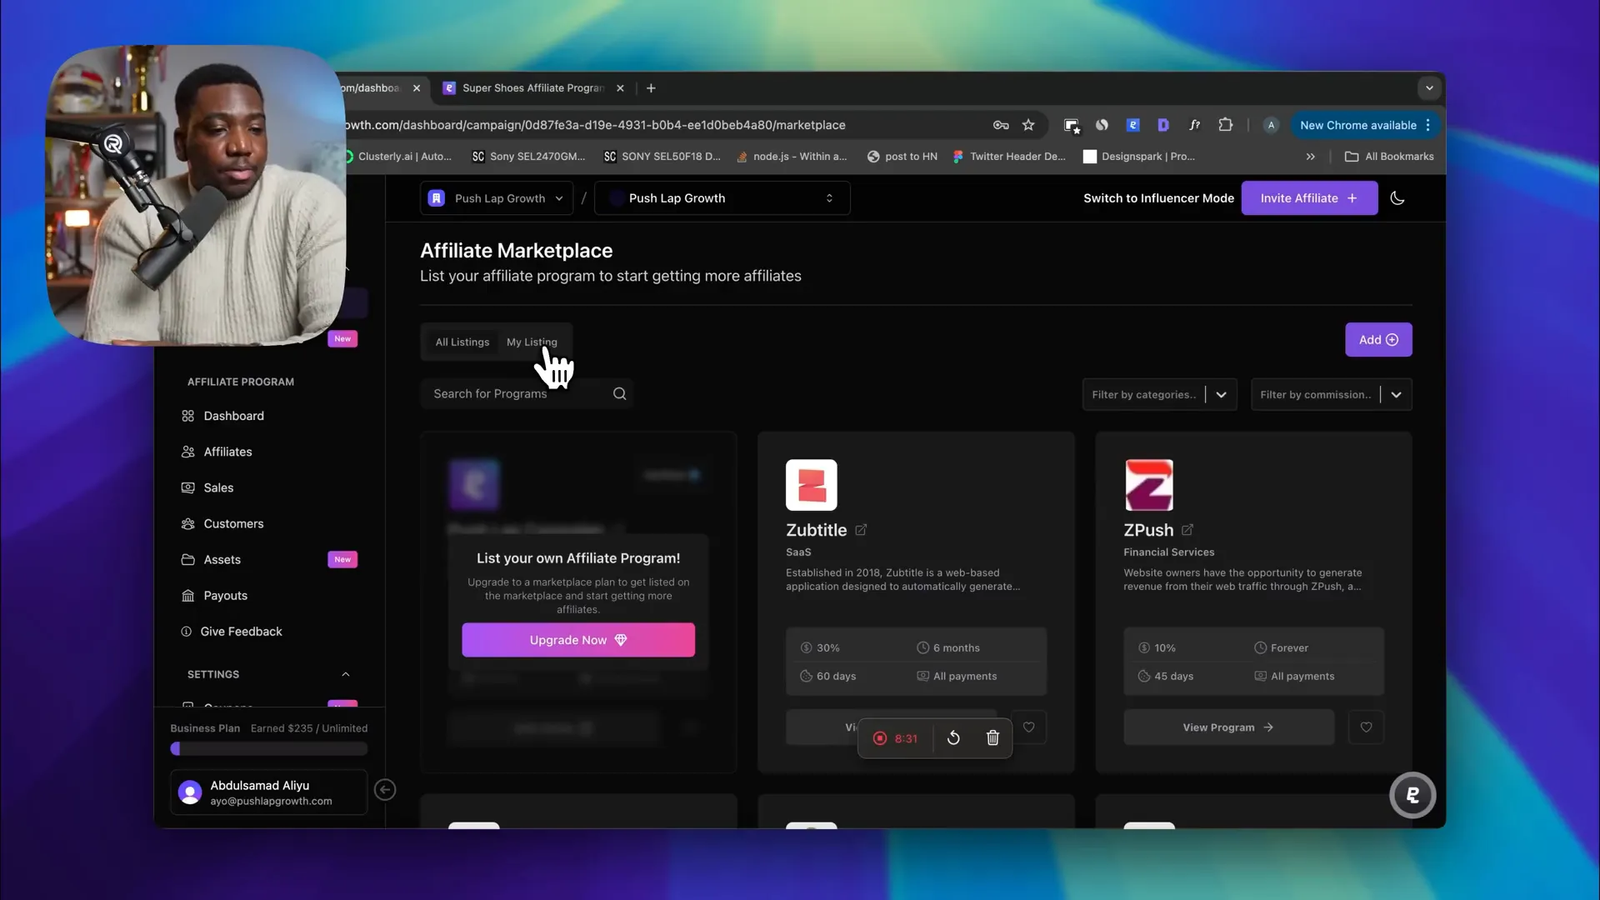This screenshot has width=1600, height=900.
Task: Toggle dark mode moon icon
Action: (1397, 198)
